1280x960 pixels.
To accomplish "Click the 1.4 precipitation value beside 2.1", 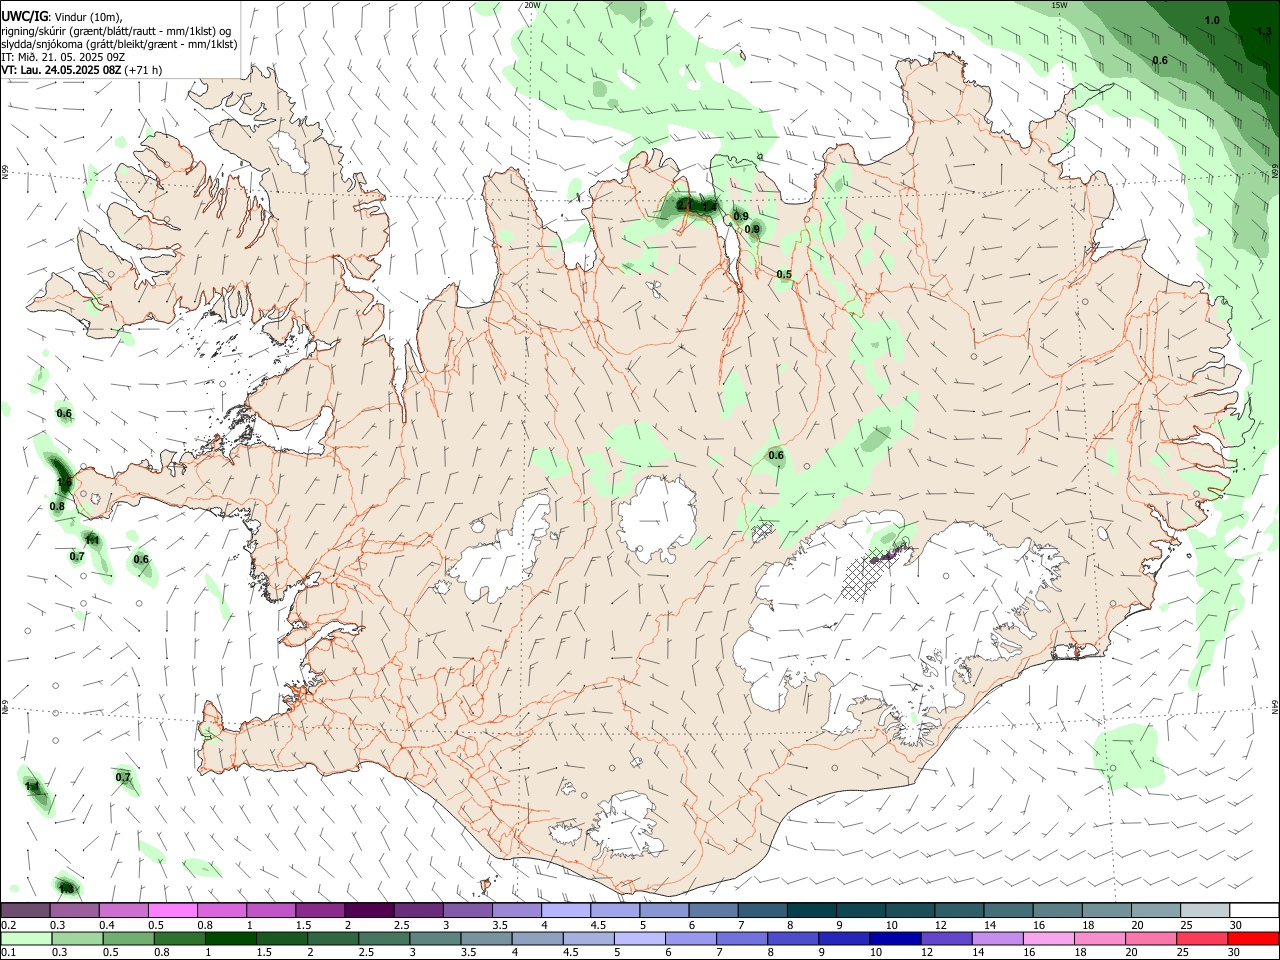I will (709, 206).
